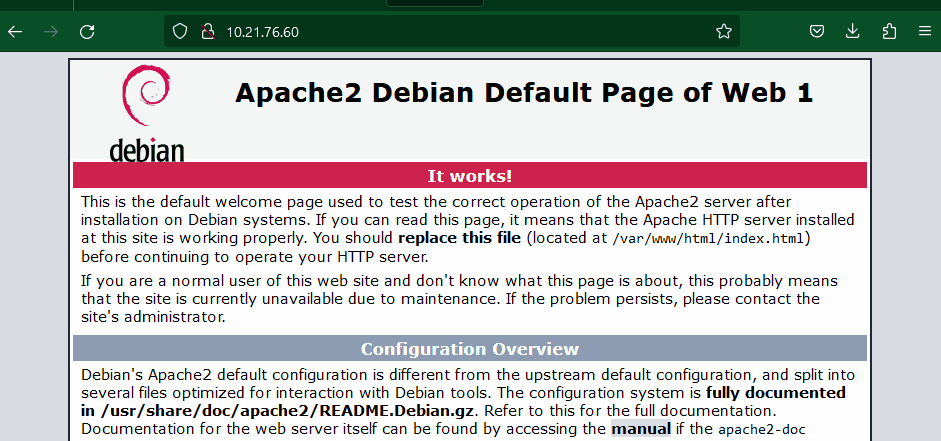Click the Configuration Overview section header

point(469,349)
